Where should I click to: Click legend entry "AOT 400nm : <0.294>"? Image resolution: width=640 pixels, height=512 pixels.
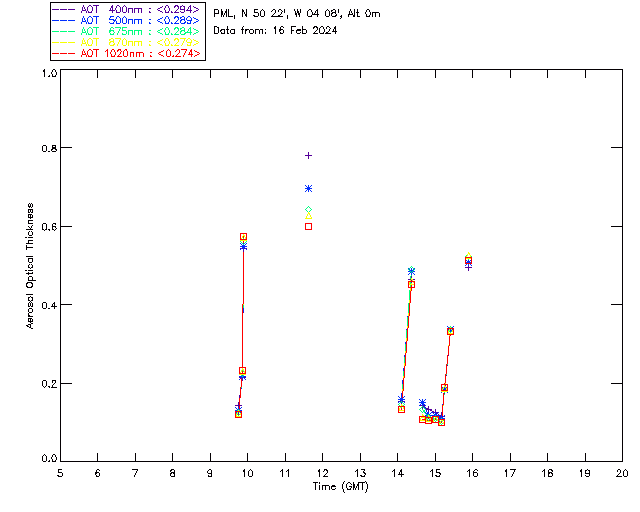tap(126, 9)
